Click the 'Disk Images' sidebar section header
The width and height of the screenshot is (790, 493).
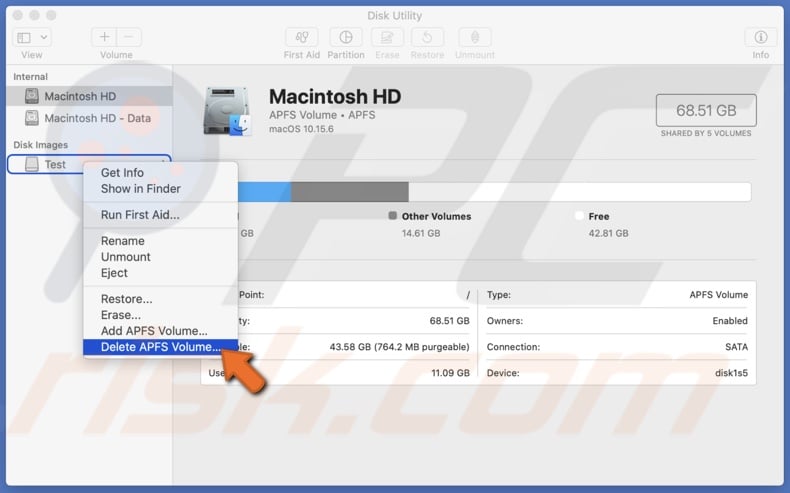[40, 145]
